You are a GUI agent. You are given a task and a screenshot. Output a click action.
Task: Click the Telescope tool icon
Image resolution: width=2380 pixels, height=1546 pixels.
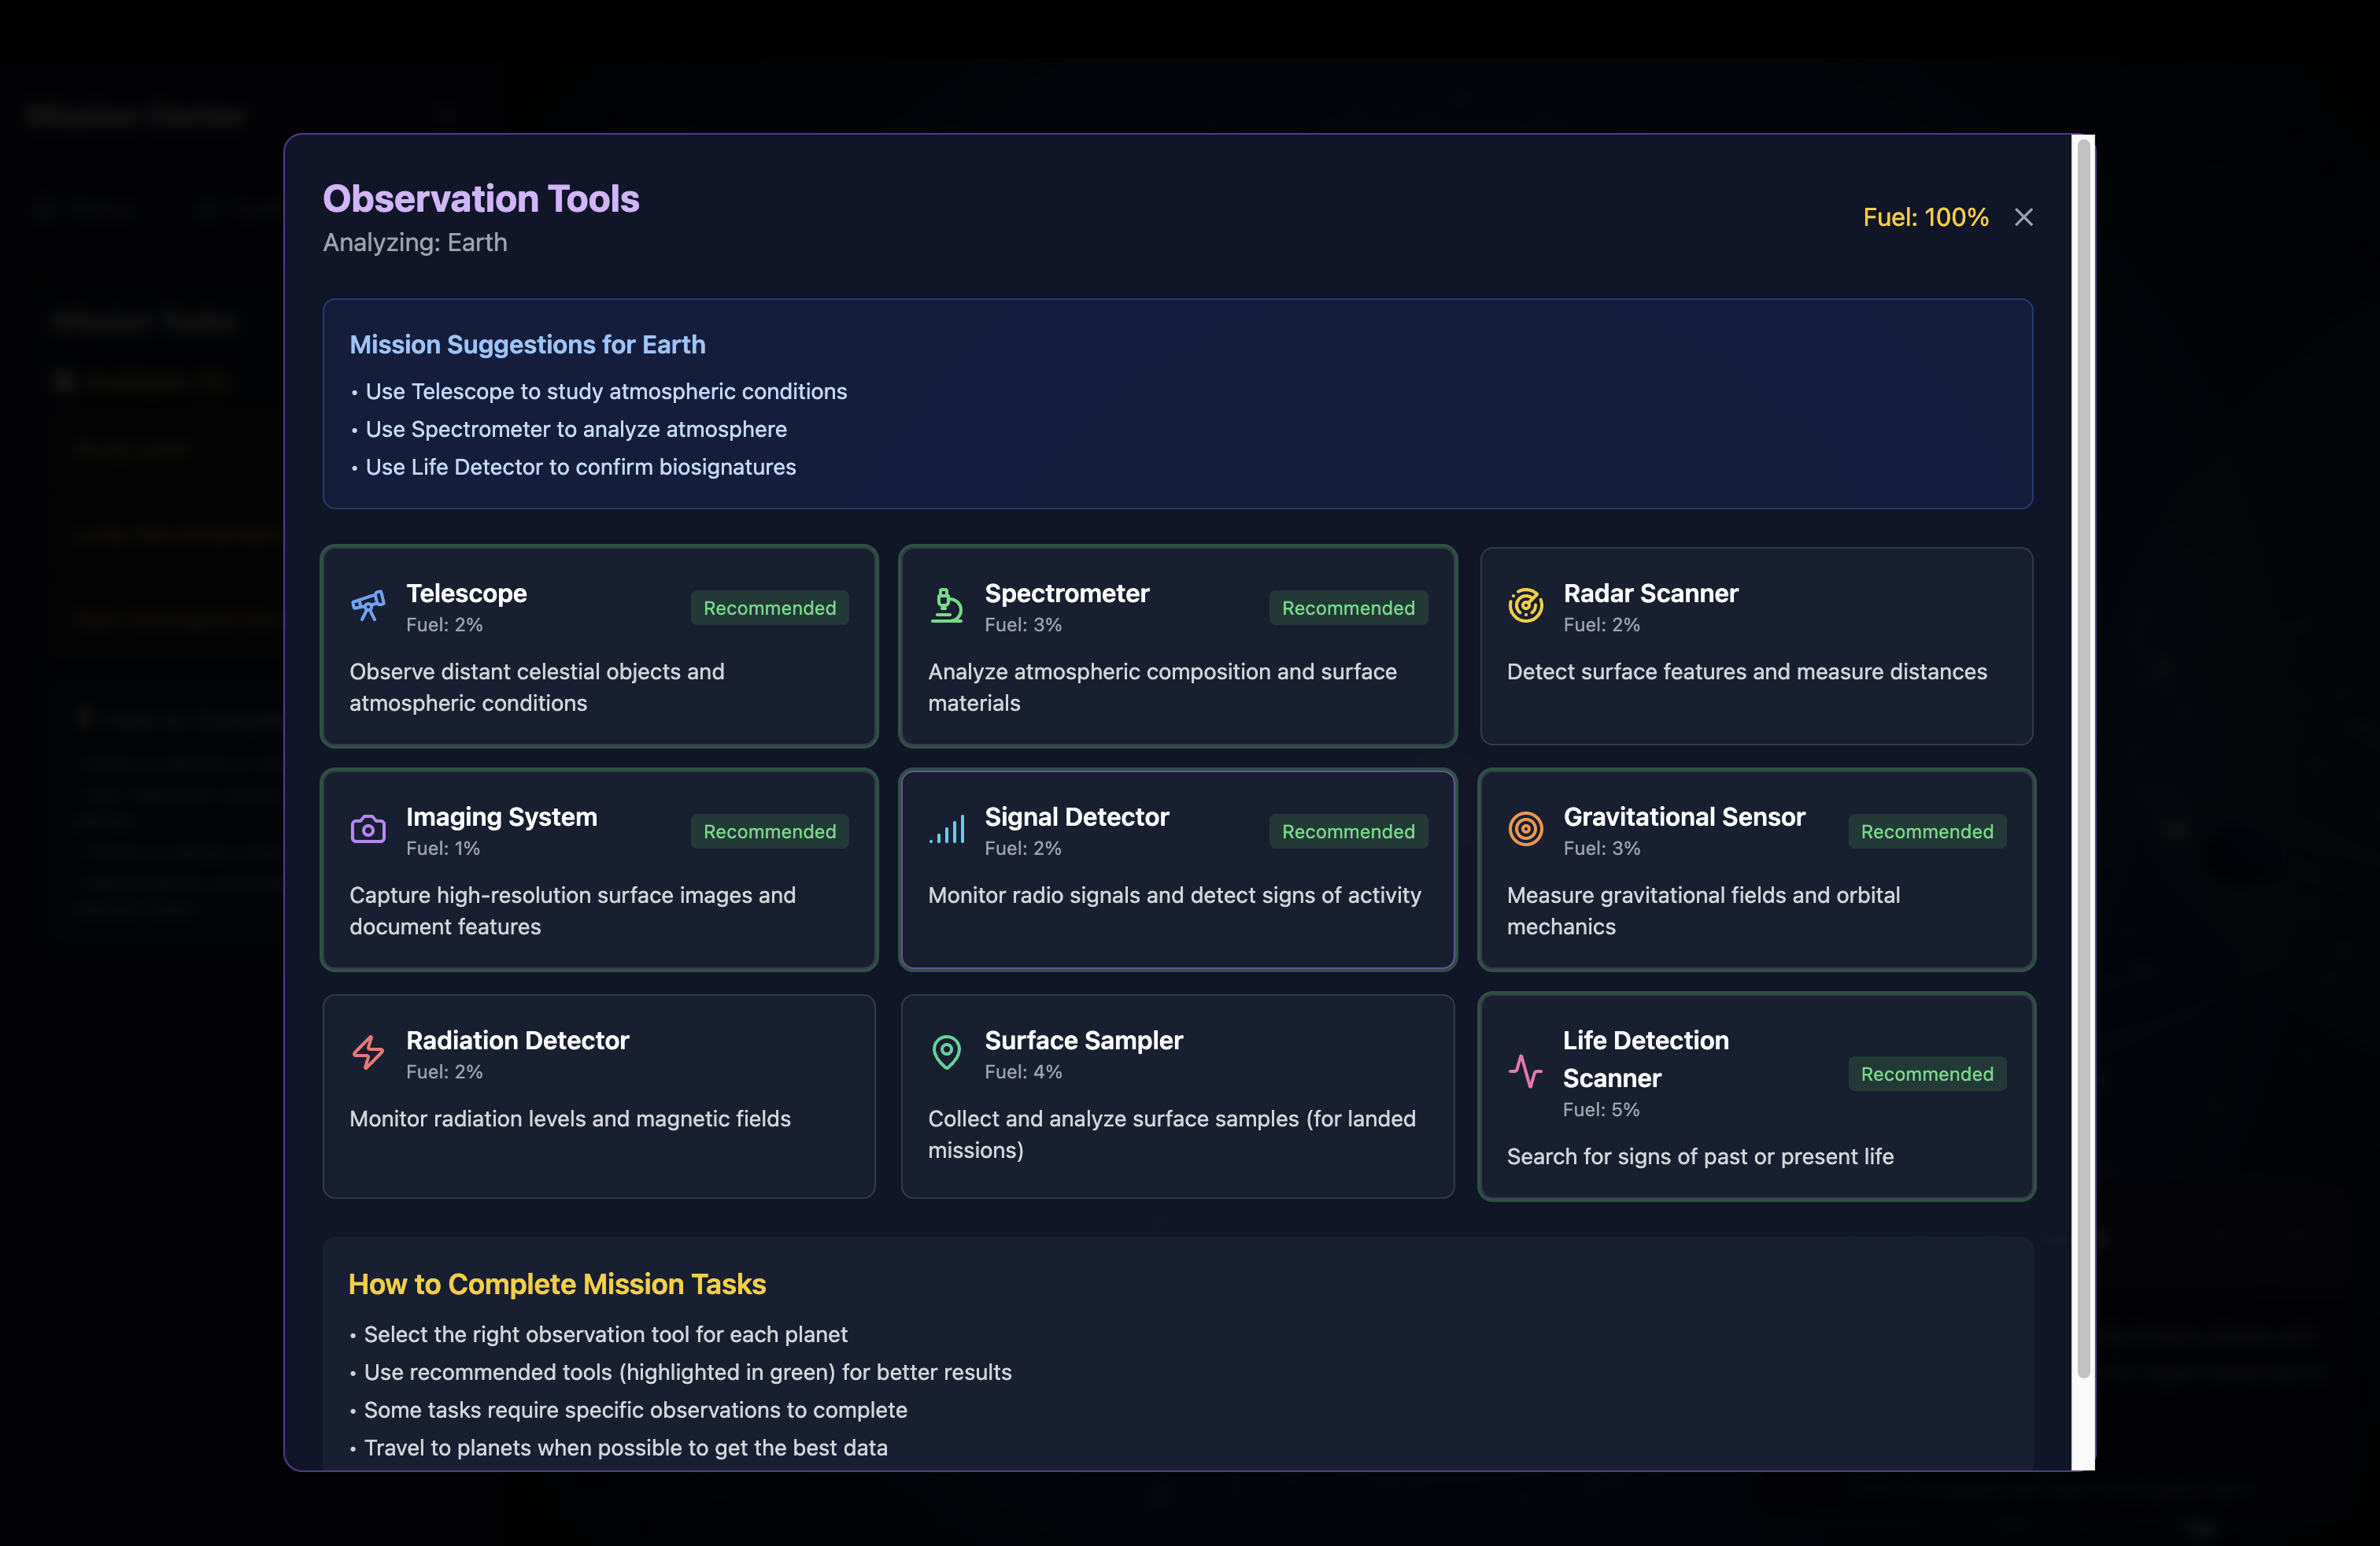coord(368,605)
